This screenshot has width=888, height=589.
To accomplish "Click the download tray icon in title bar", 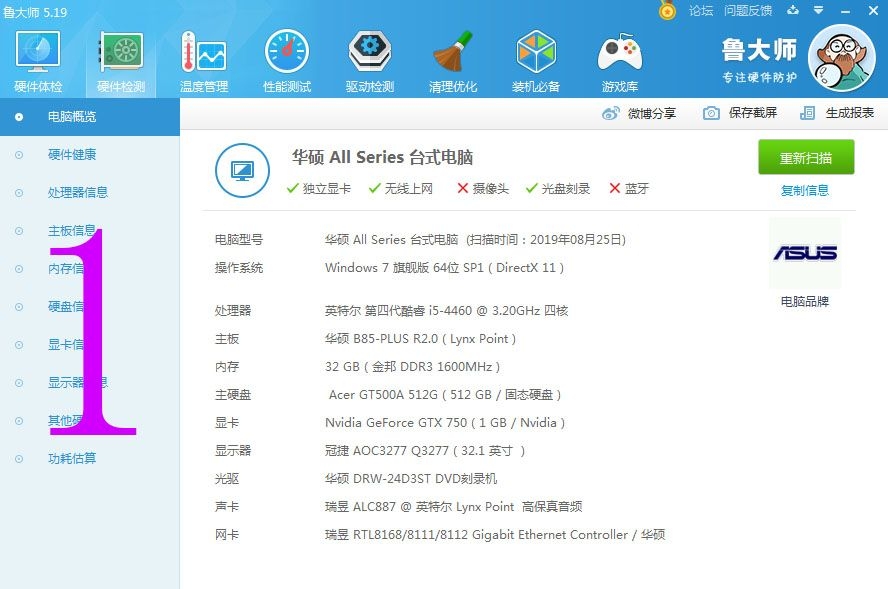I will coord(793,10).
